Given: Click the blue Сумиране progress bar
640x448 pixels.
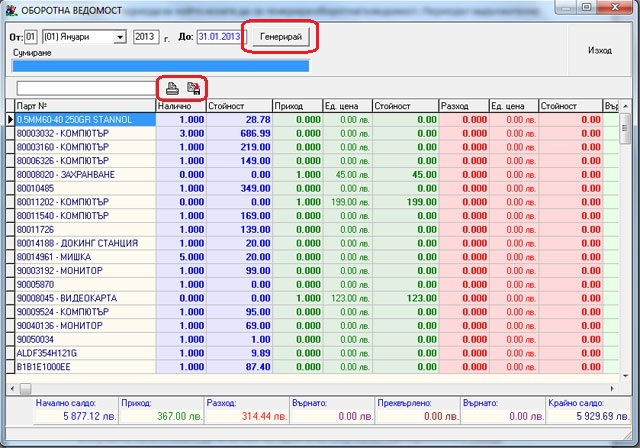Looking at the screenshot, I should click(x=160, y=66).
